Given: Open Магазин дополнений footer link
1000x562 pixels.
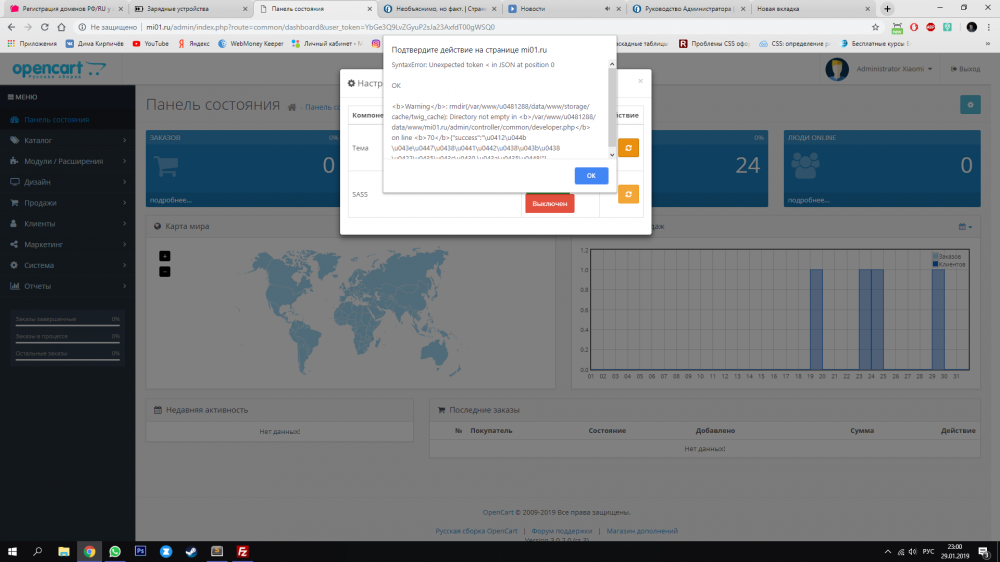Looking at the screenshot, I should tap(642, 531).
